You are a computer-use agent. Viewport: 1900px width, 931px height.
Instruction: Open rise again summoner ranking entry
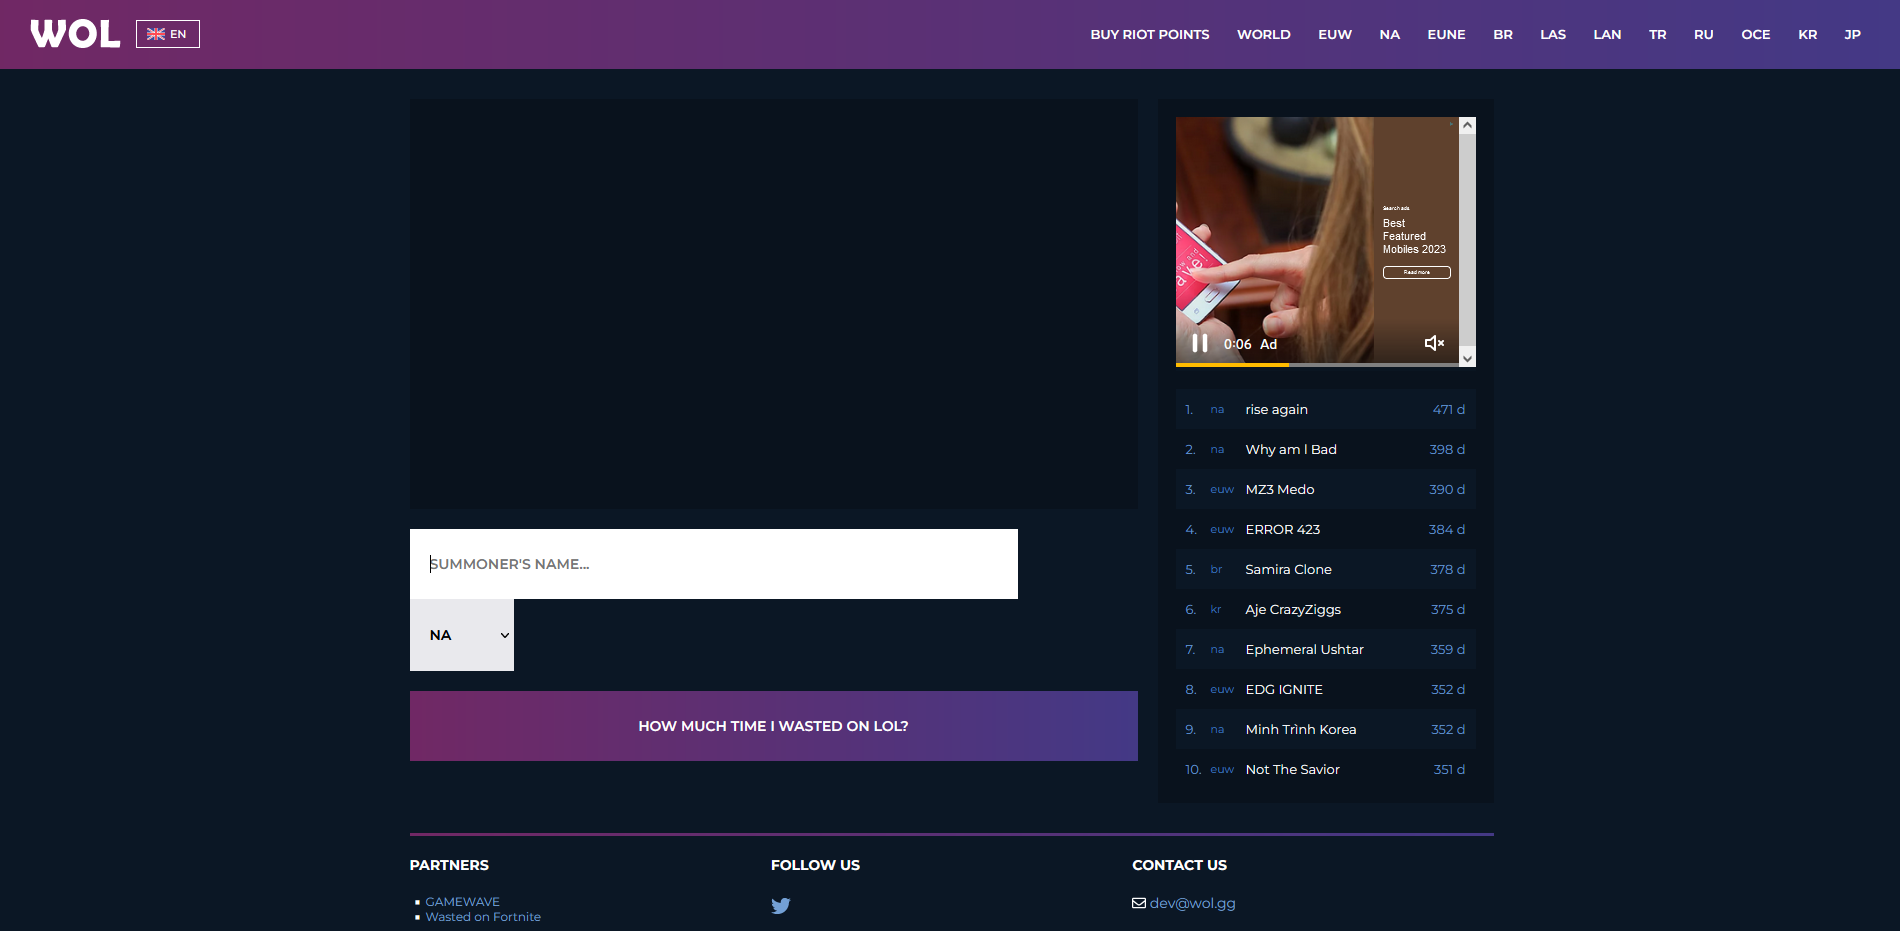point(1276,409)
